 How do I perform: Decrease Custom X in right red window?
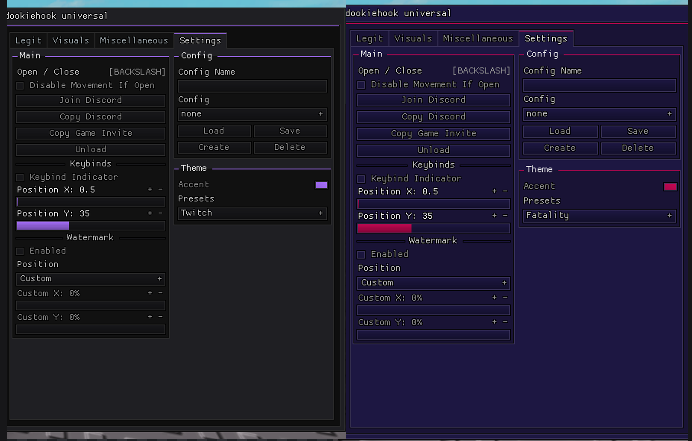[505, 298]
